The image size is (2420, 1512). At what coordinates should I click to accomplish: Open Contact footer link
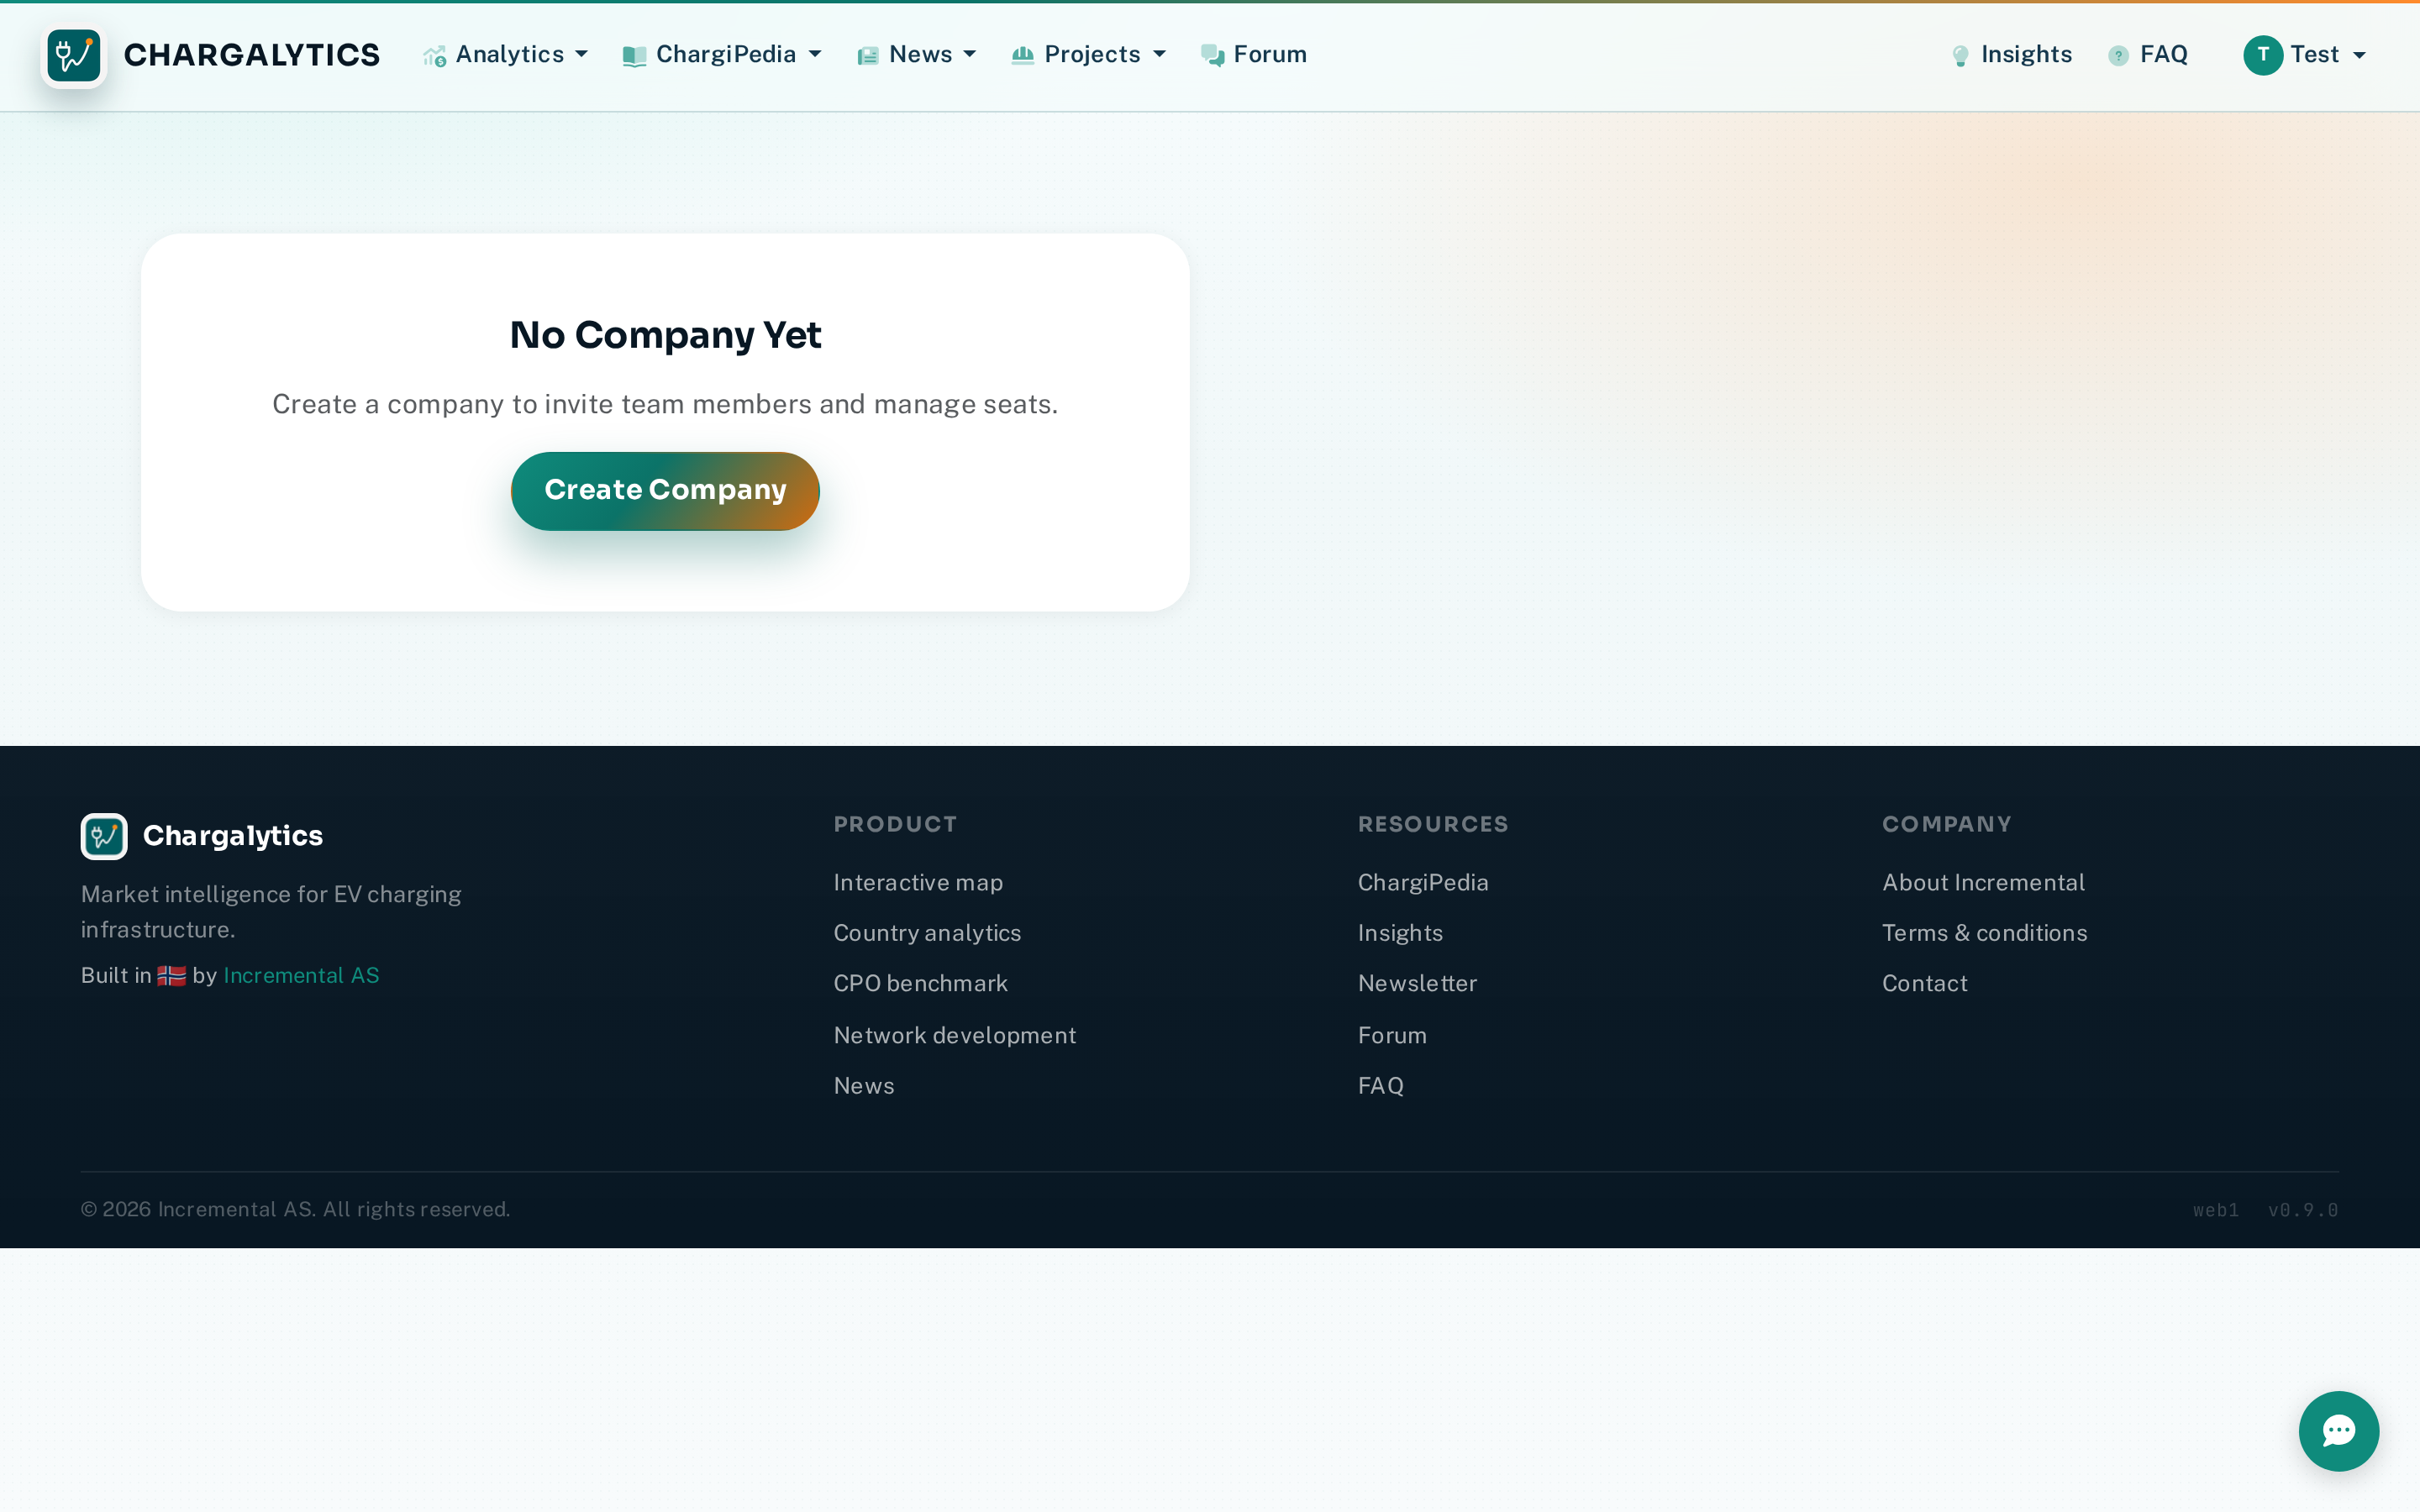click(1924, 983)
